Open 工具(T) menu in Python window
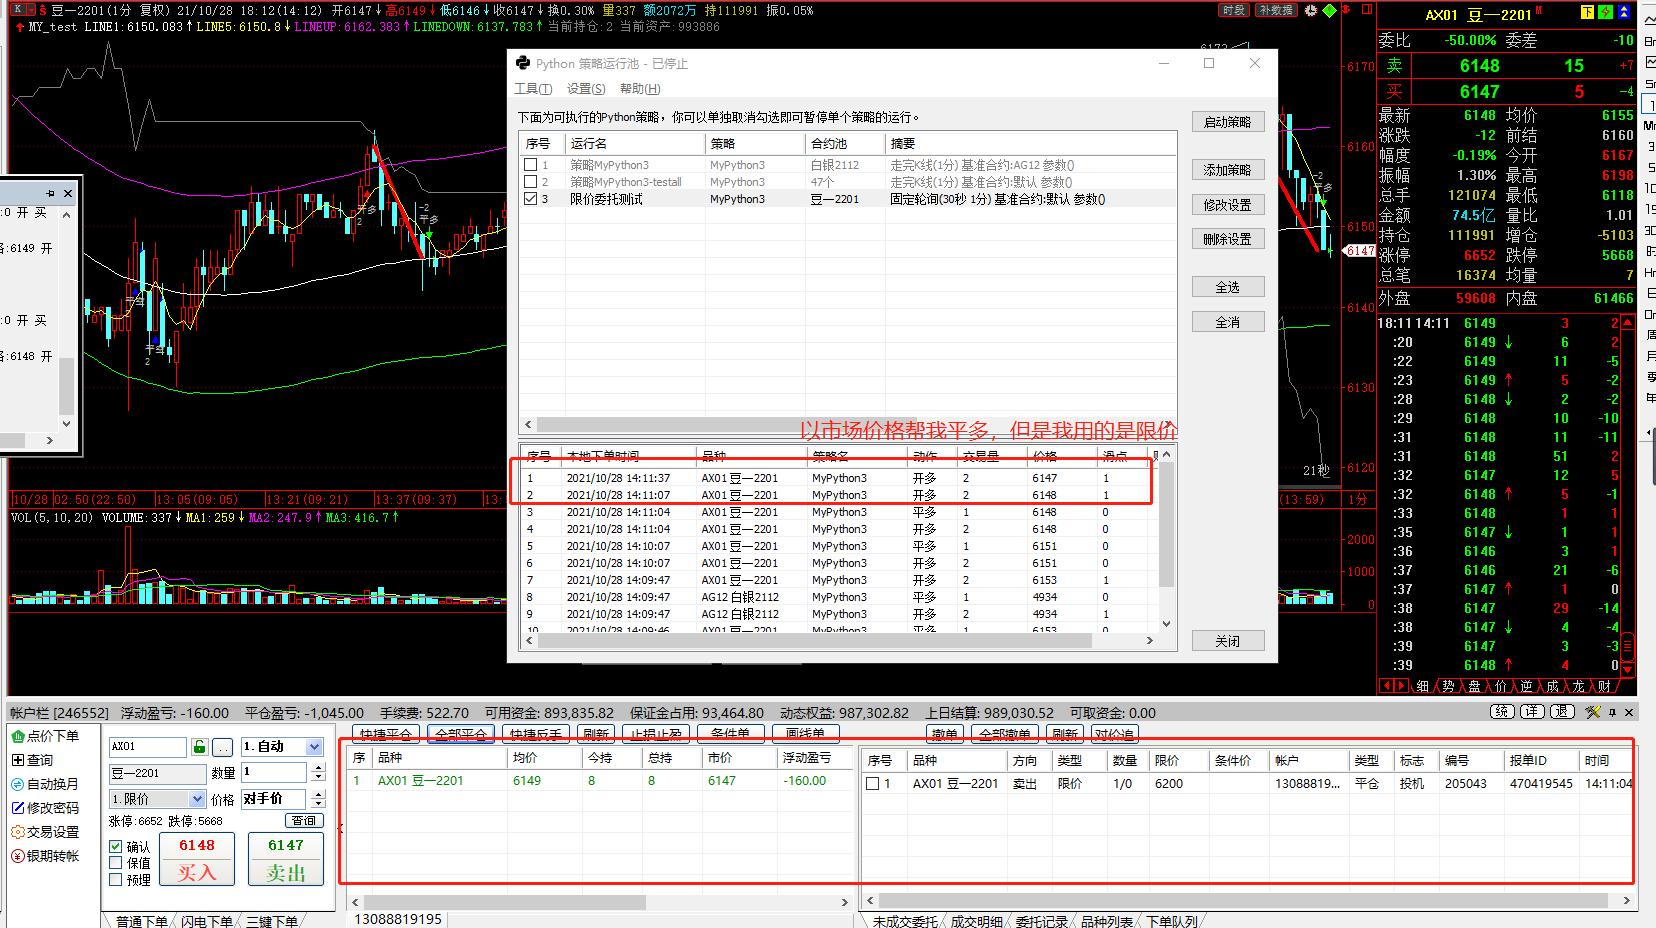Image resolution: width=1656 pixels, height=928 pixels. point(533,89)
